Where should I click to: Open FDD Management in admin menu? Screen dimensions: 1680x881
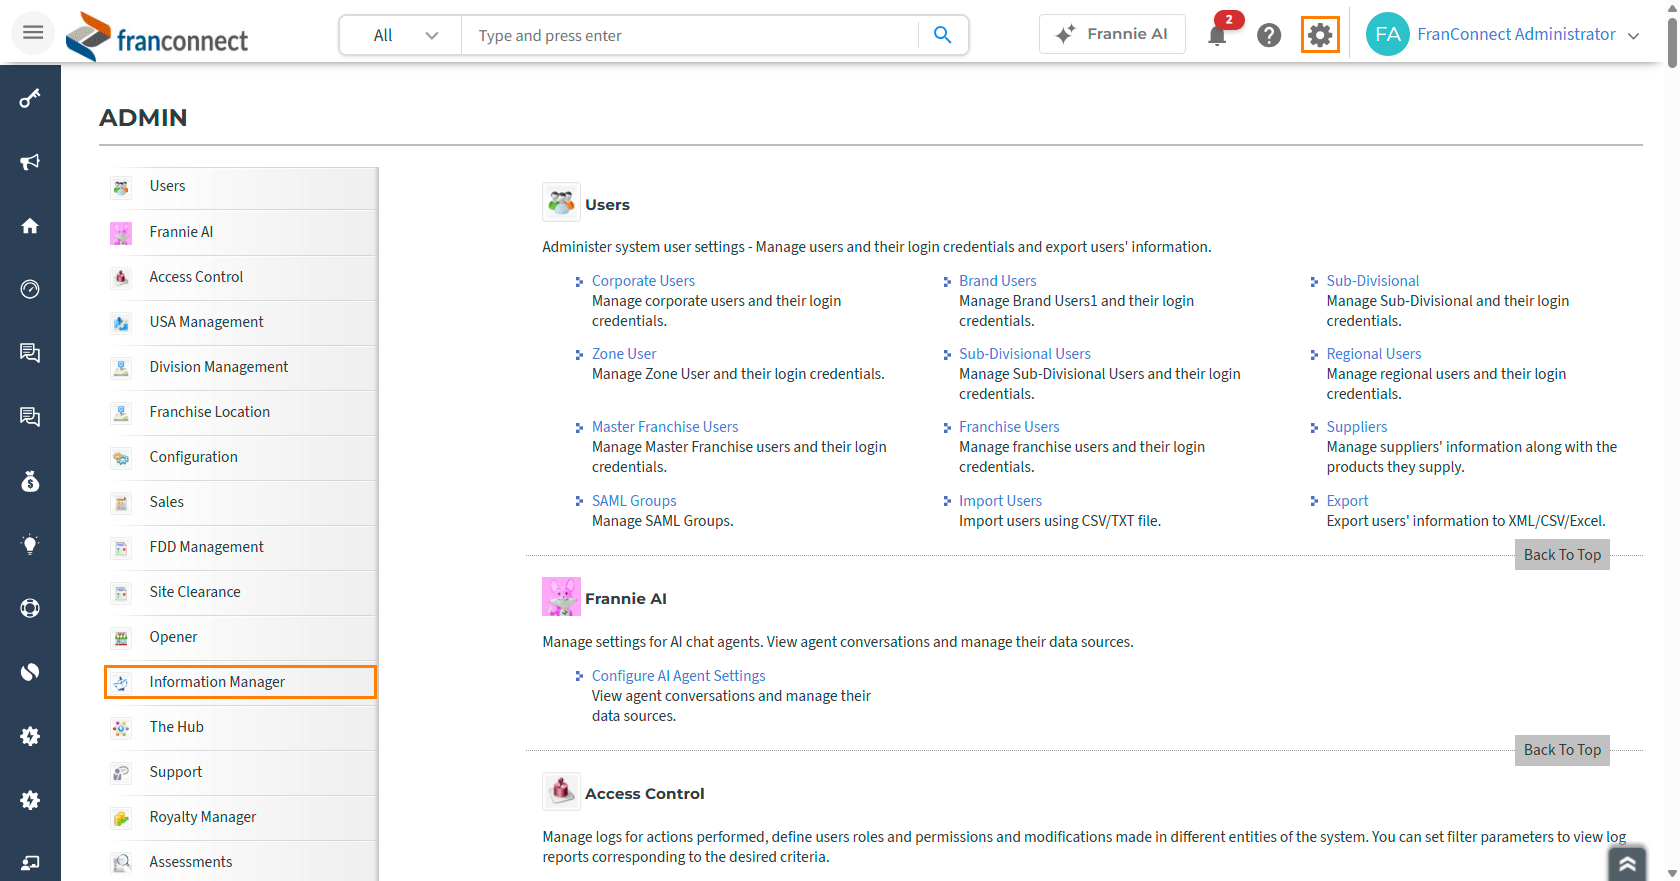click(x=240, y=547)
